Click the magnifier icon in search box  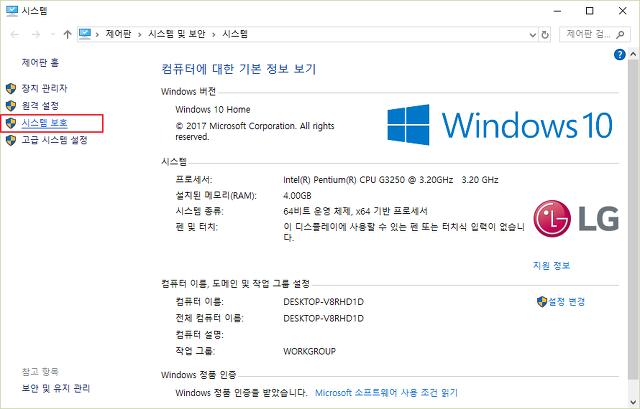620,35
